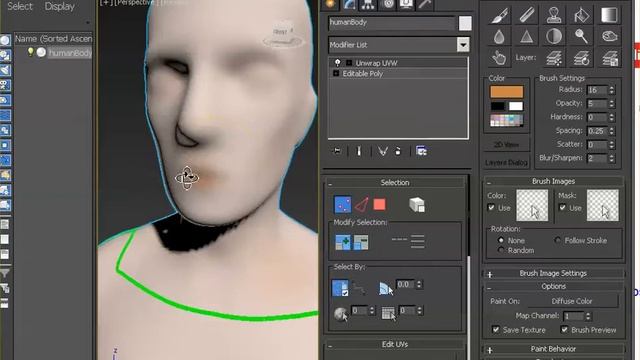Select the Sharpen triangle tool
Screen dimensions: 640x360
(x=527, y=37)
